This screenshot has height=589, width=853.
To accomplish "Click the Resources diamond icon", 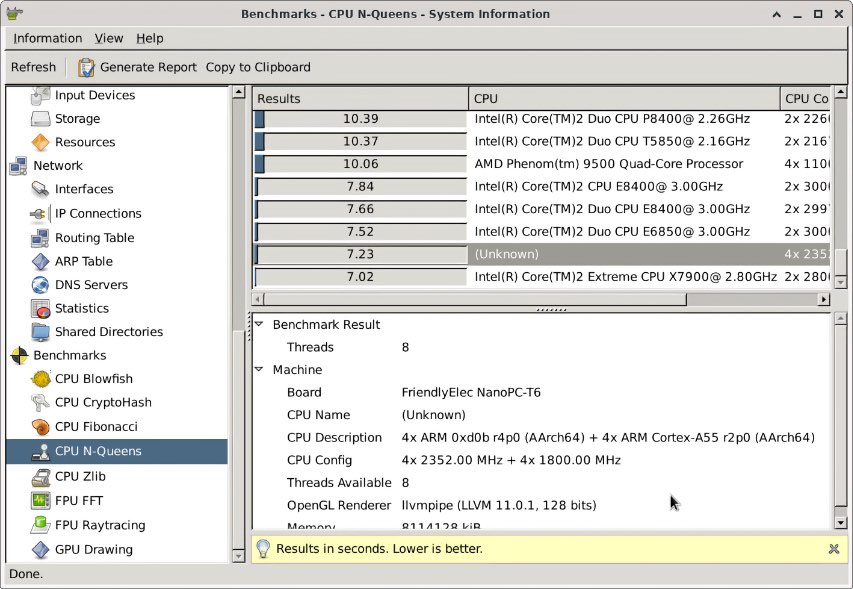I will click(41, 142).
